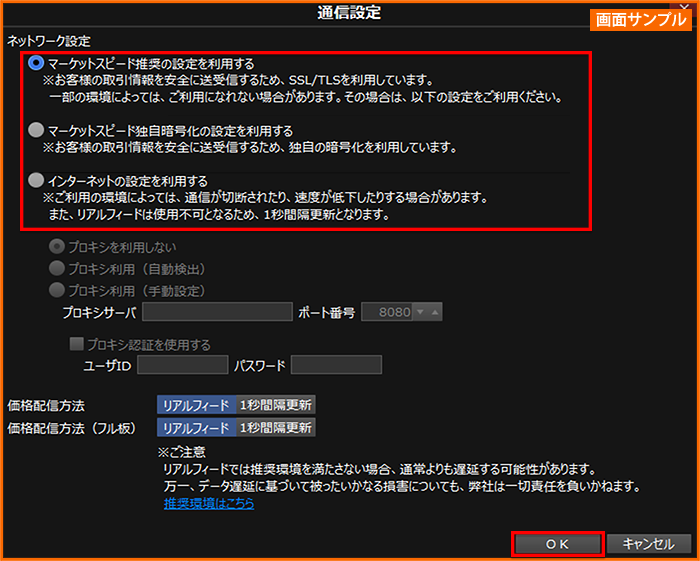Set 価格配信方法（フル板） to リアルフィード
700x561 pixels.
(x=196, y=428)
